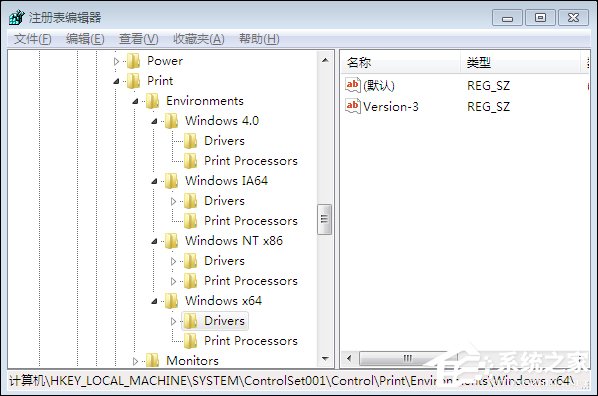Select the Windows IA64 tree label

coord(227,181)
